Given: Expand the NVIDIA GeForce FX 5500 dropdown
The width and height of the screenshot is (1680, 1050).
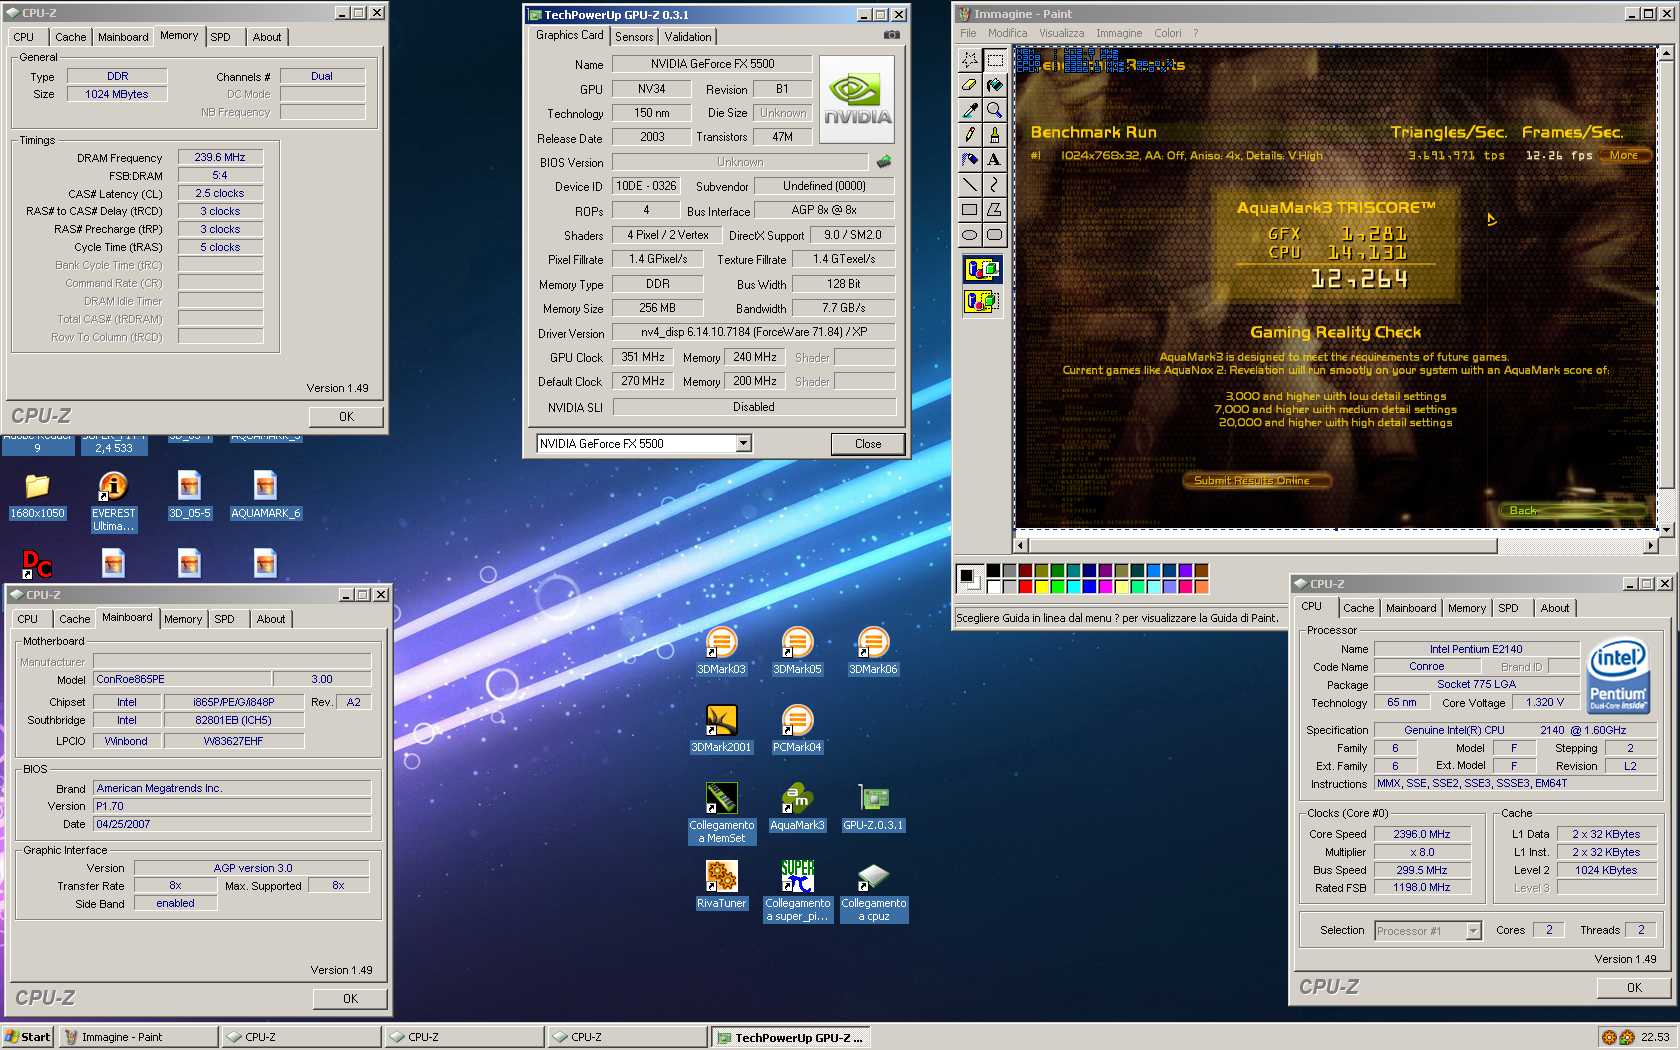Looking at the screenshot, I should pos(743,443).
